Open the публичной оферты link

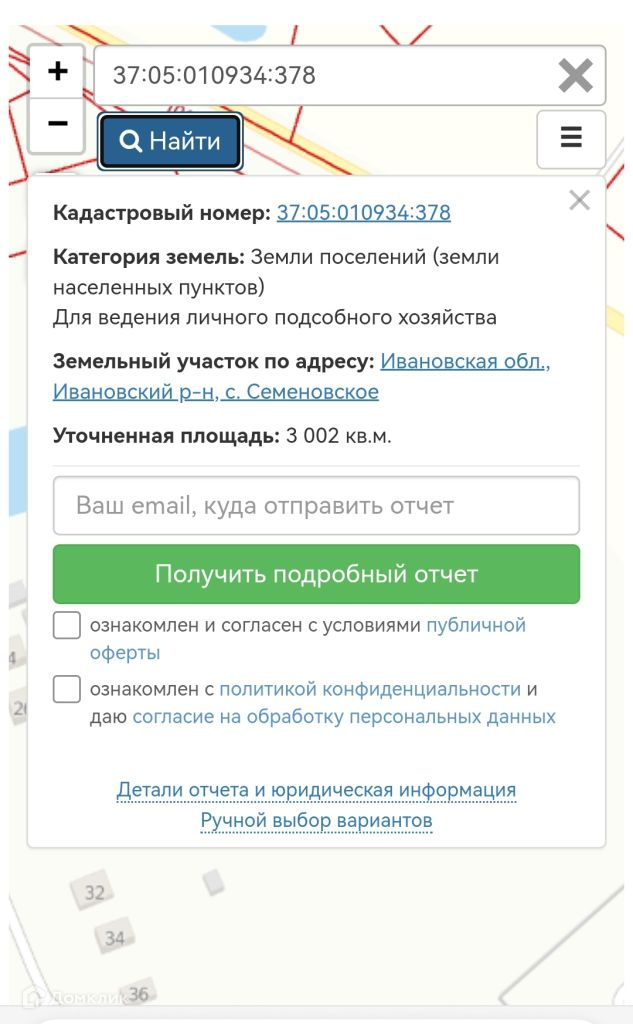475,626
